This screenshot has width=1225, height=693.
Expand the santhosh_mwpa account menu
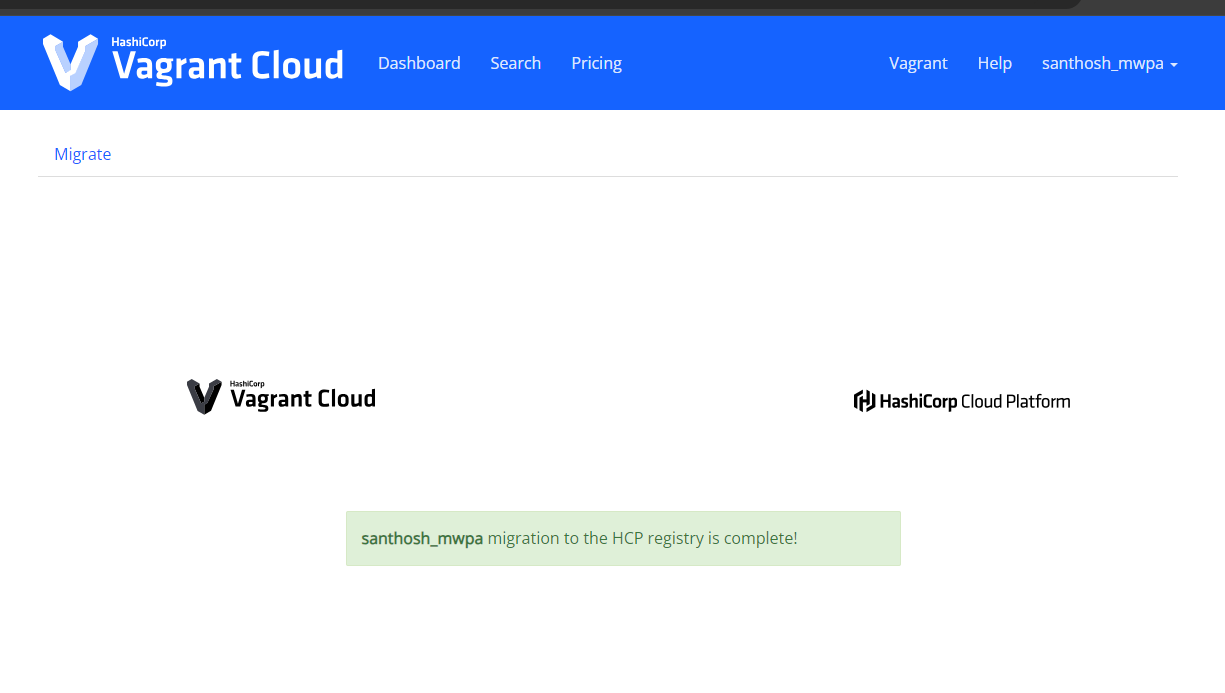1102,63
